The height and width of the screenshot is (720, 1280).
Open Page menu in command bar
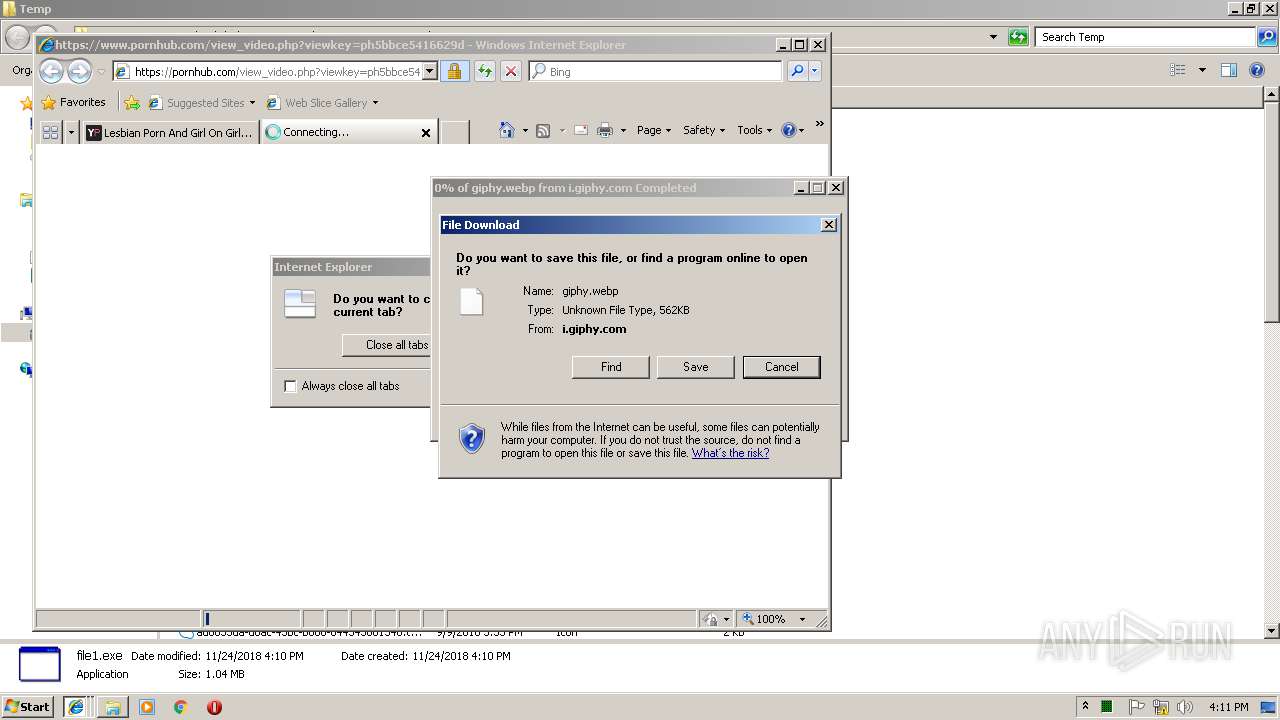point(654,130)
